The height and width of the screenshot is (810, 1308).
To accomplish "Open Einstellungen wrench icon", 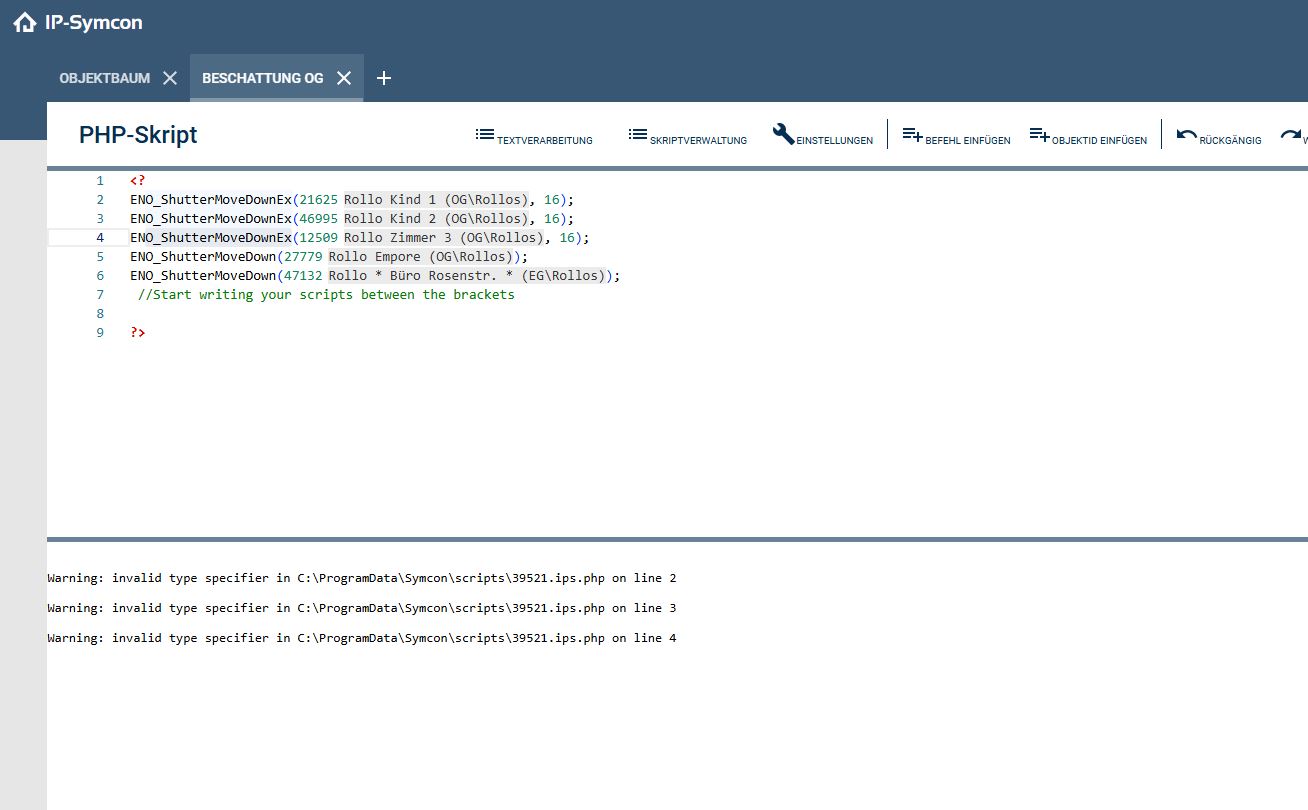I will 784,134.
